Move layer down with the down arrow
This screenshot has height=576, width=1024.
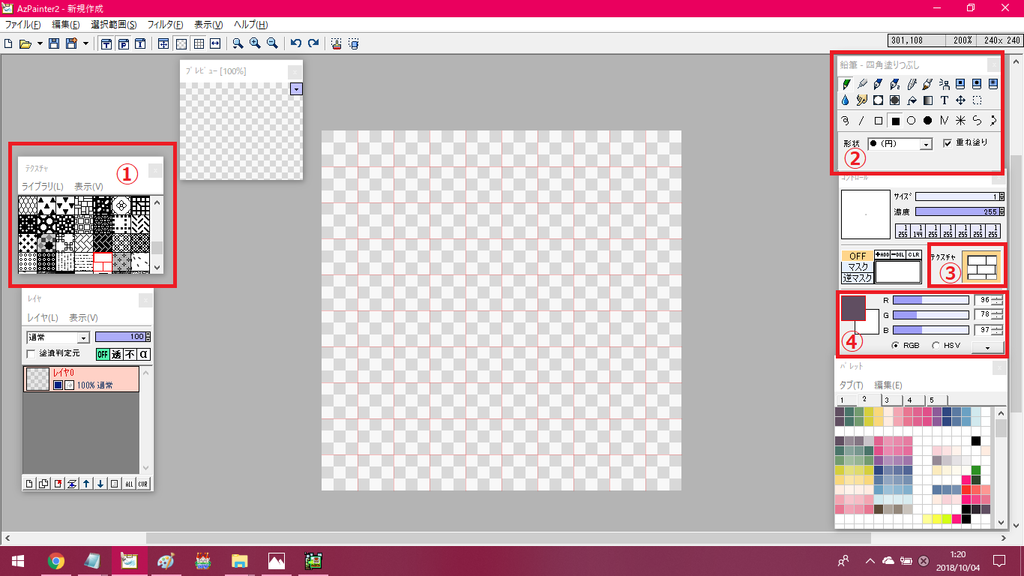pos(101,484)
